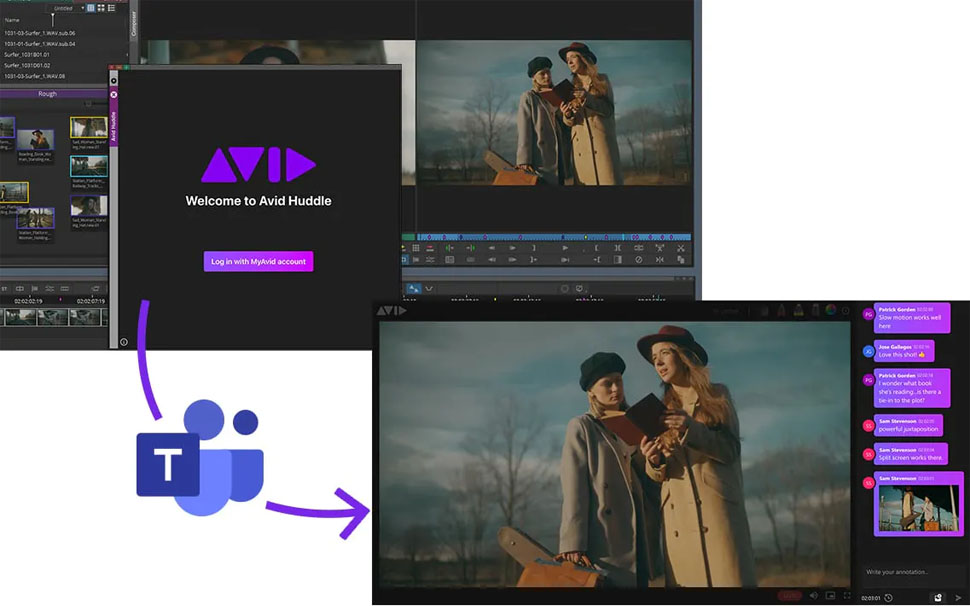The image size is (970, 606).
Task: Click step backward arrow in Composer top row
Action: [492, 248]
